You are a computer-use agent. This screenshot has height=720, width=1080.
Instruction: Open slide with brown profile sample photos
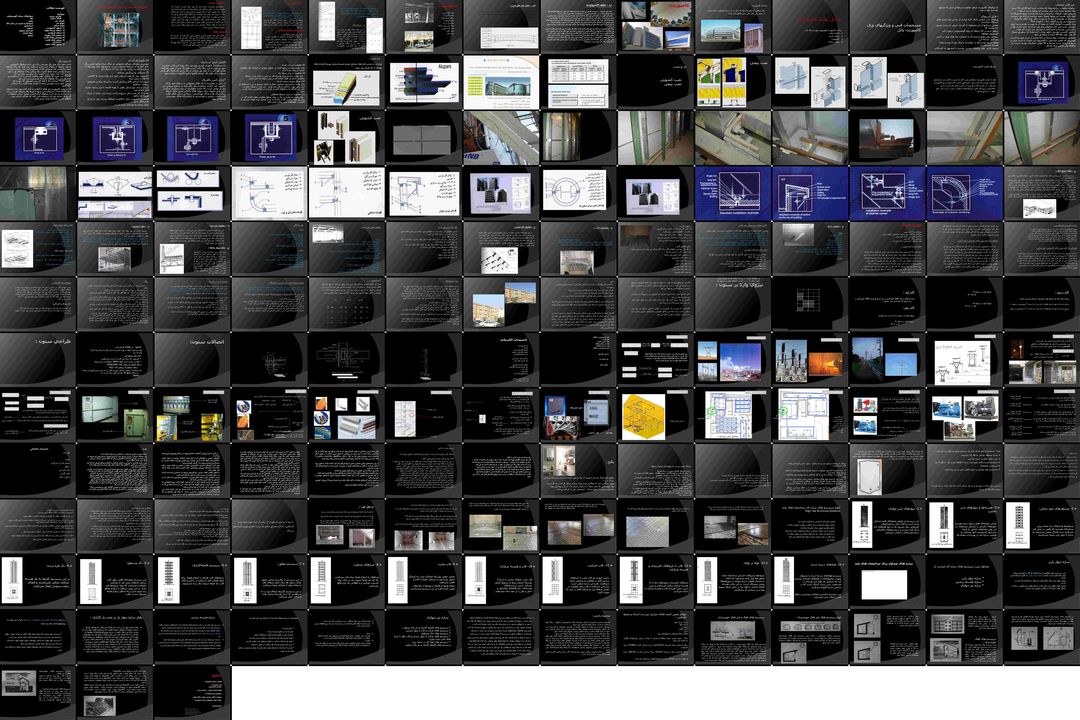point(346,138)
